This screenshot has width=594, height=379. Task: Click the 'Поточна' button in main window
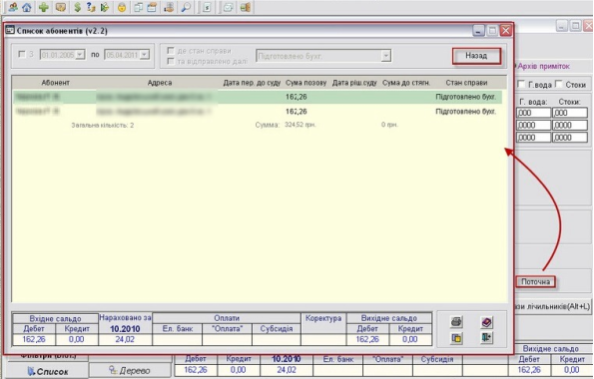click(x=535, y=282)
